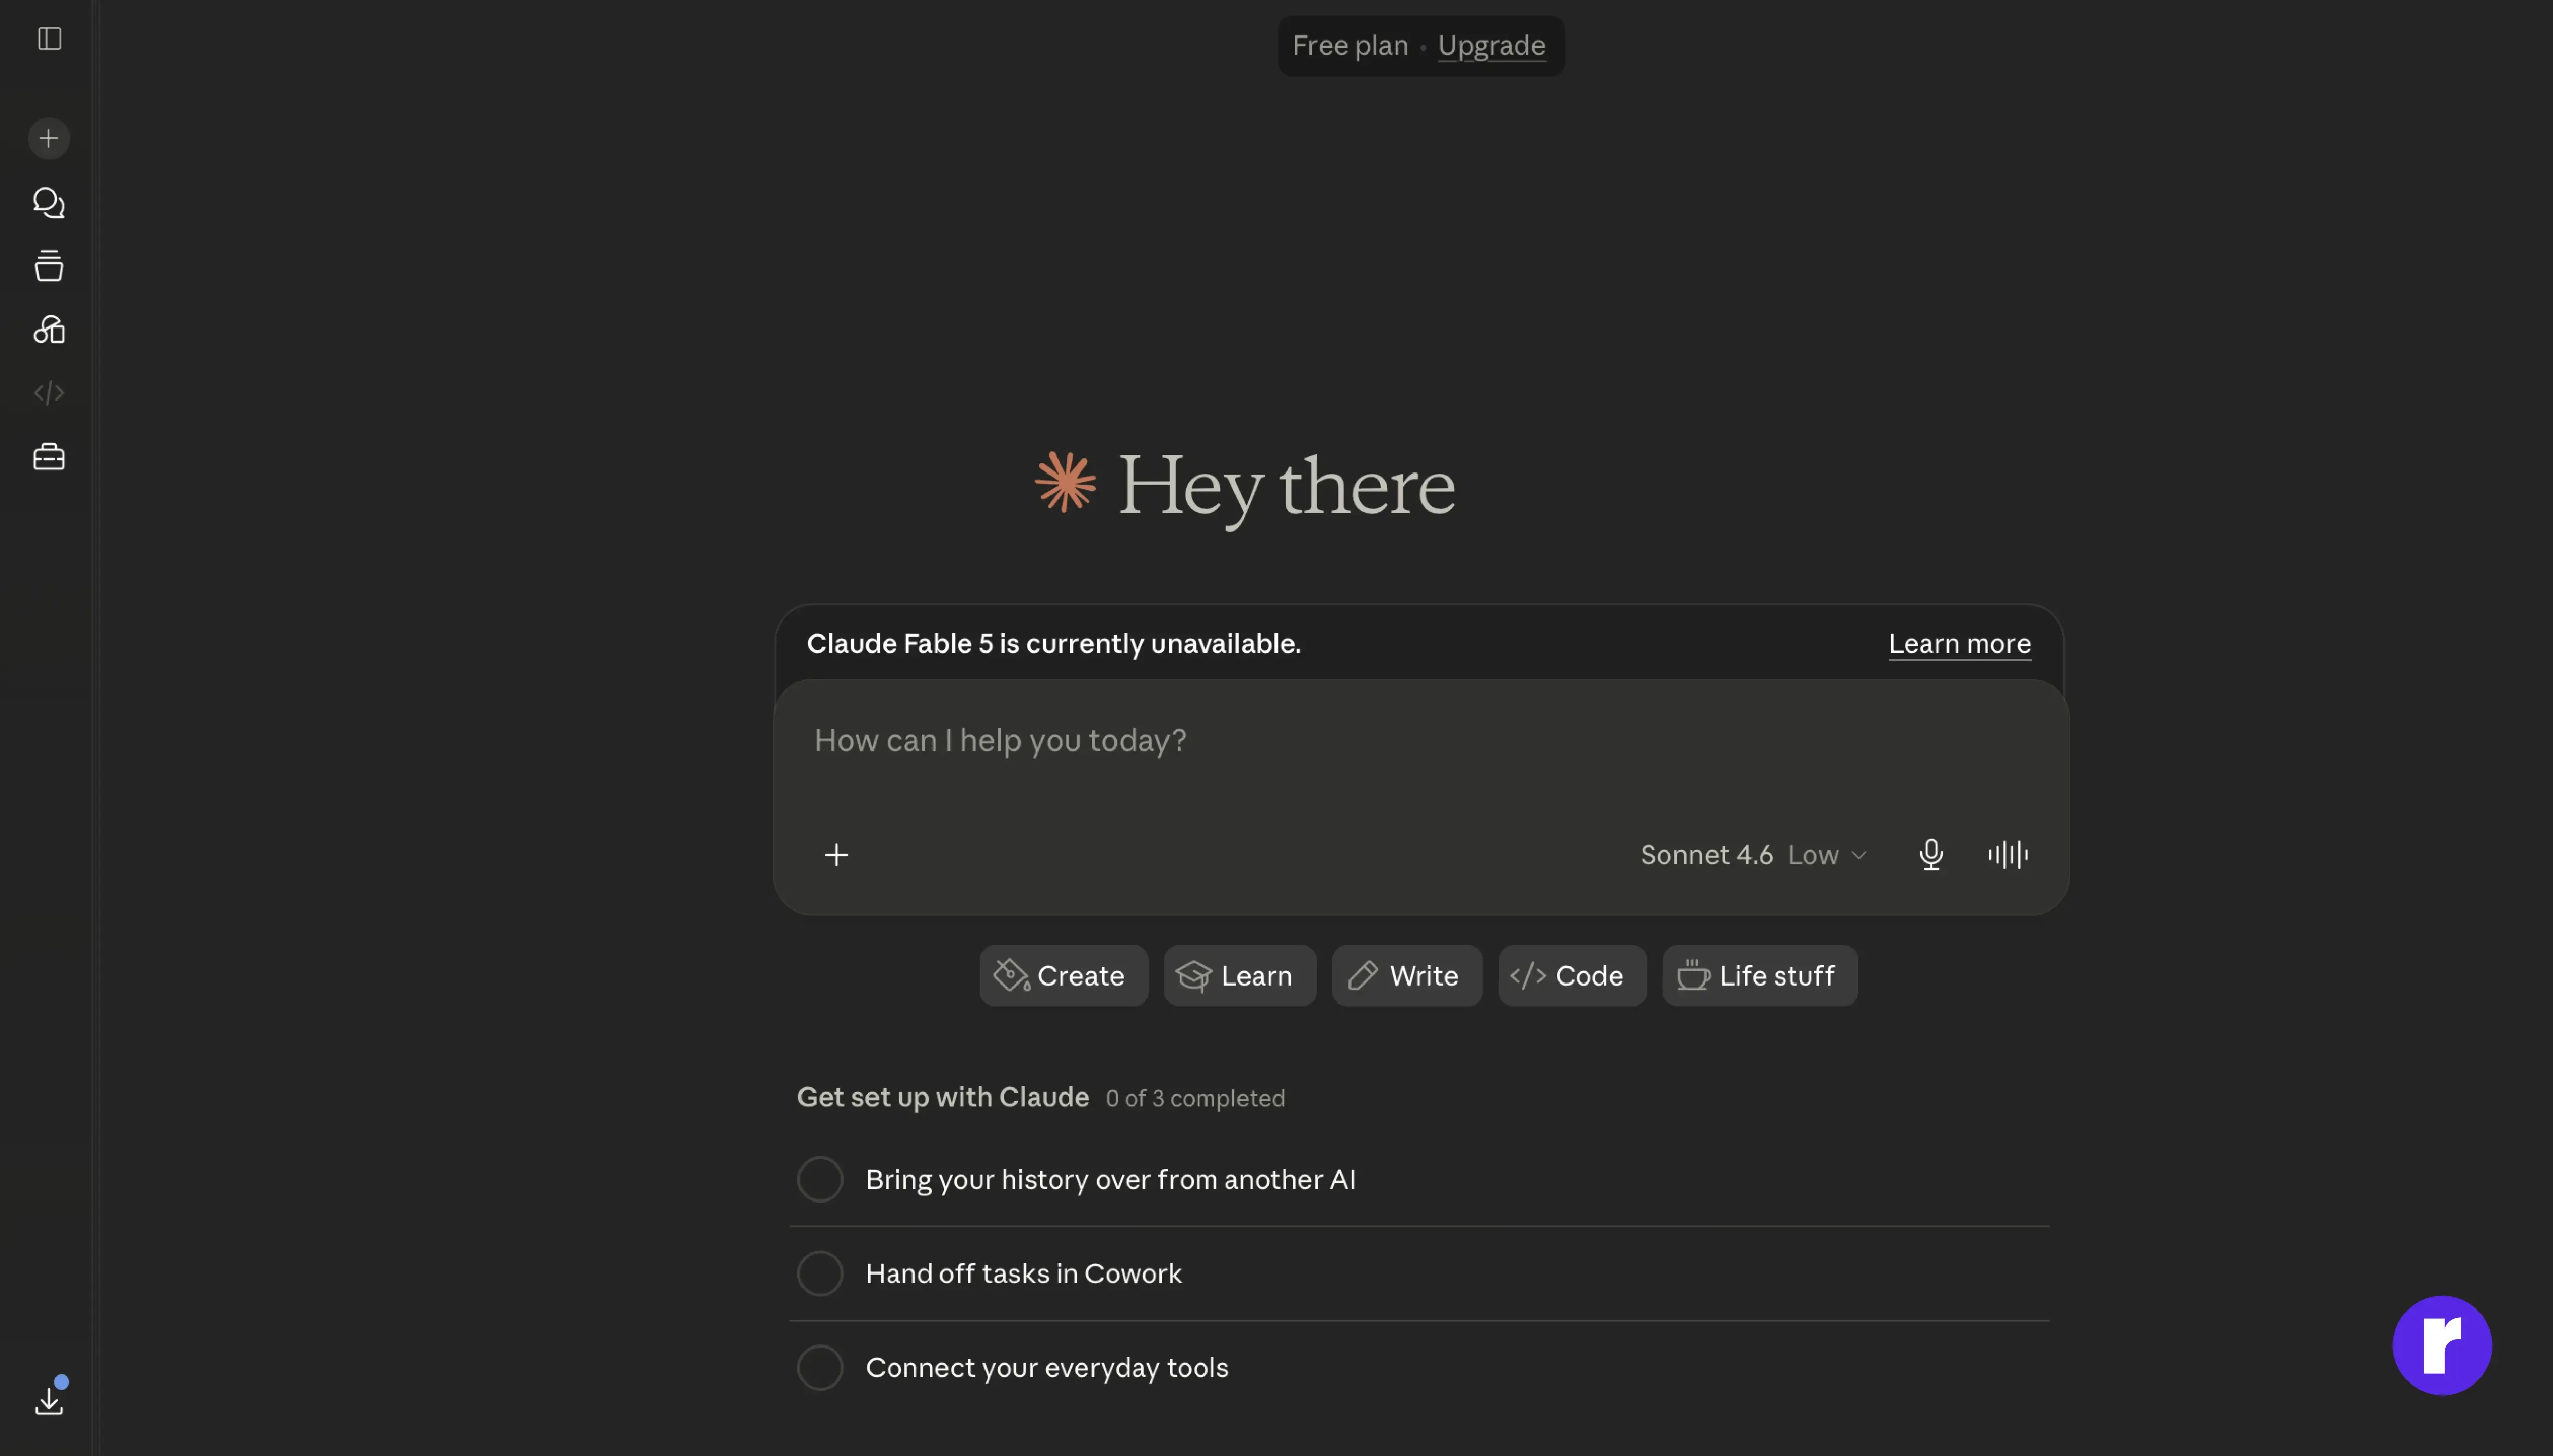Screen dimensions: 2553x1456
Task: Check 'Bring your history over' circle
Action: tap(820, 1179)
